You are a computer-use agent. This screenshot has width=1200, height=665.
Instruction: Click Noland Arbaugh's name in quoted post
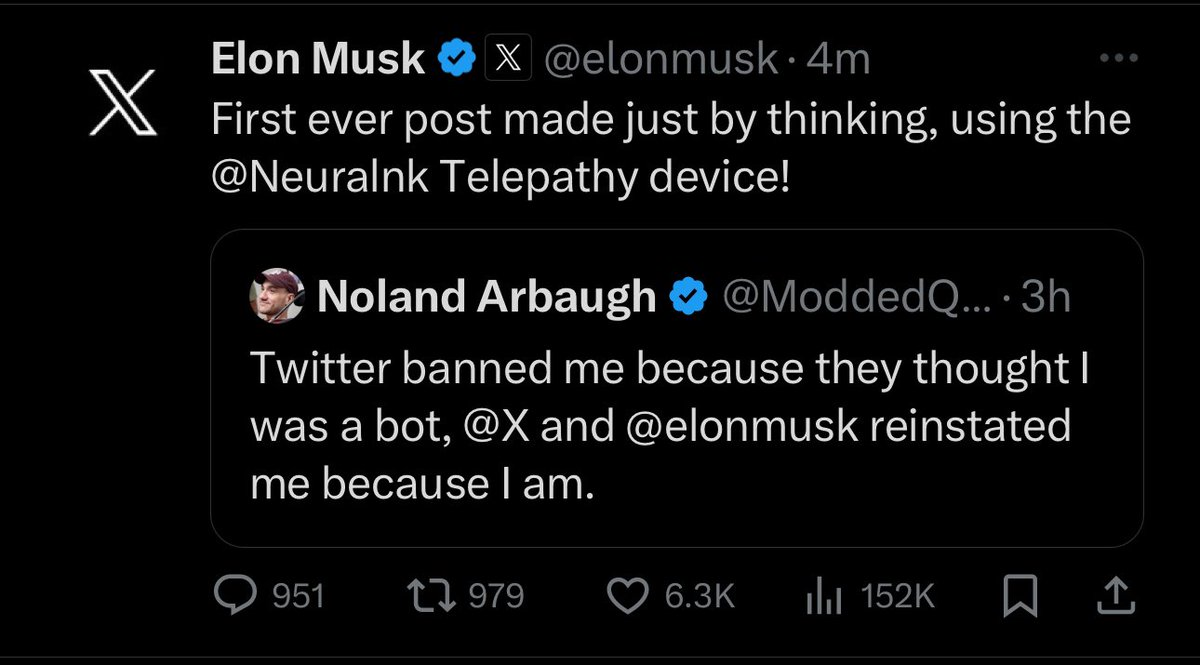pos(486,297)
